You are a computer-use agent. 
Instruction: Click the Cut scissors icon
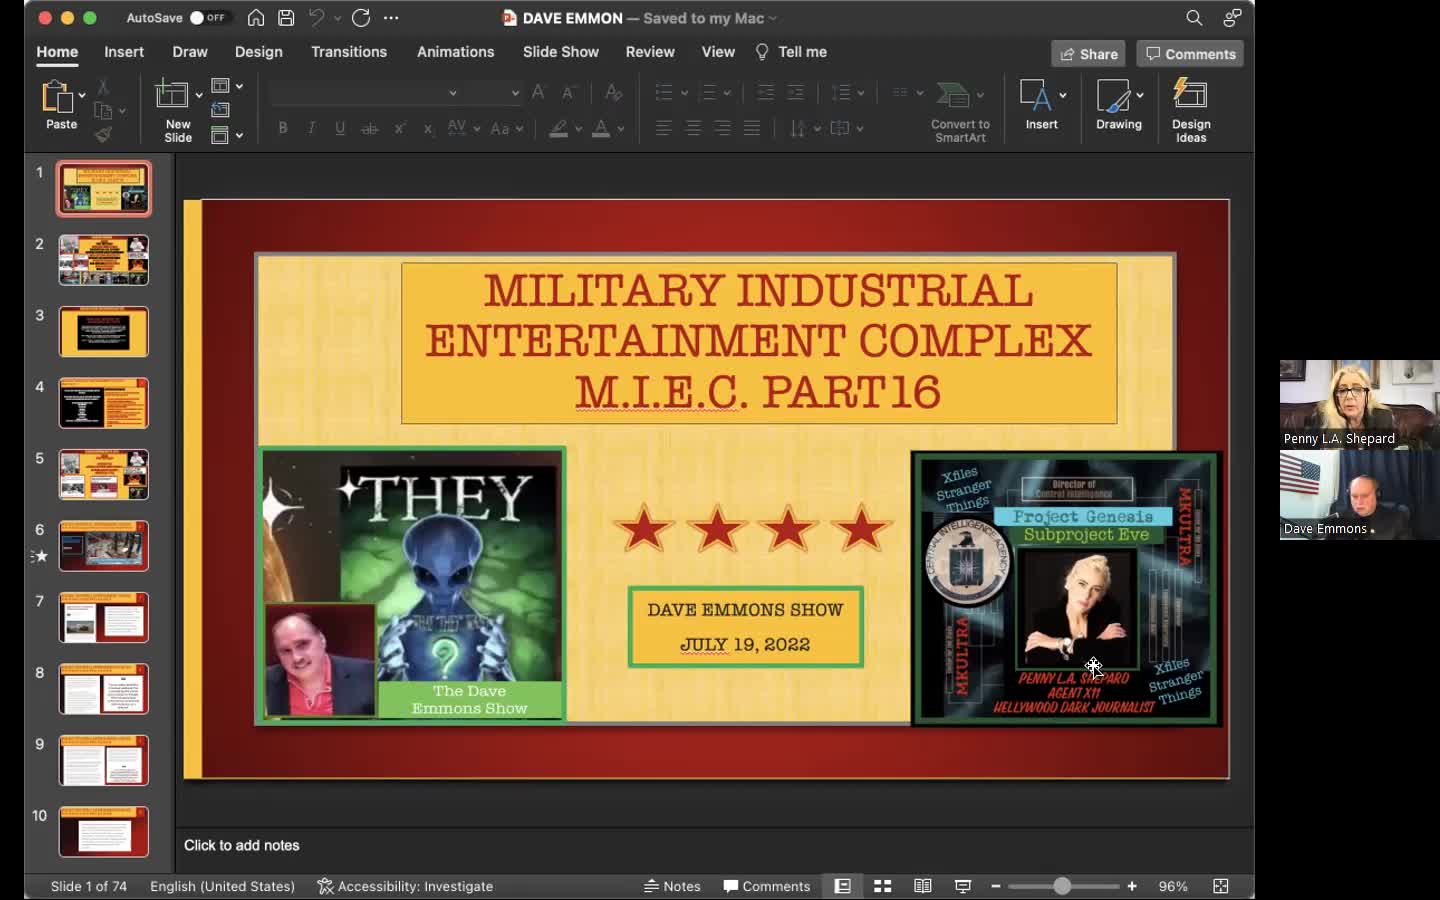click(103, 87)
